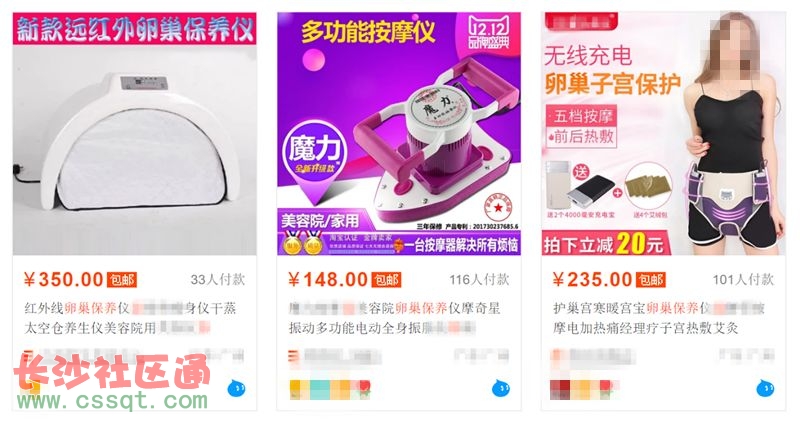The height and width of the screenshot is (426, 800).
Task: Open the infrared ovary care device product image
Action: click(x=135, y=134)
